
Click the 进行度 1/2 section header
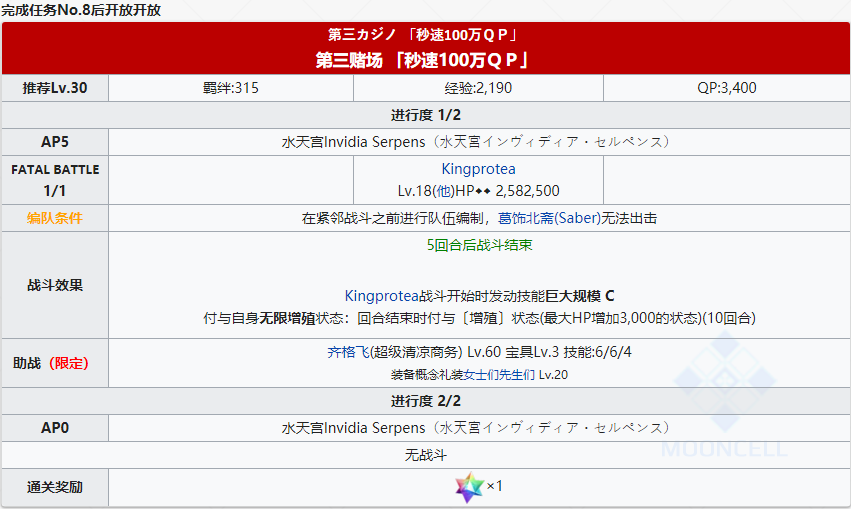[x=426, y=115]
